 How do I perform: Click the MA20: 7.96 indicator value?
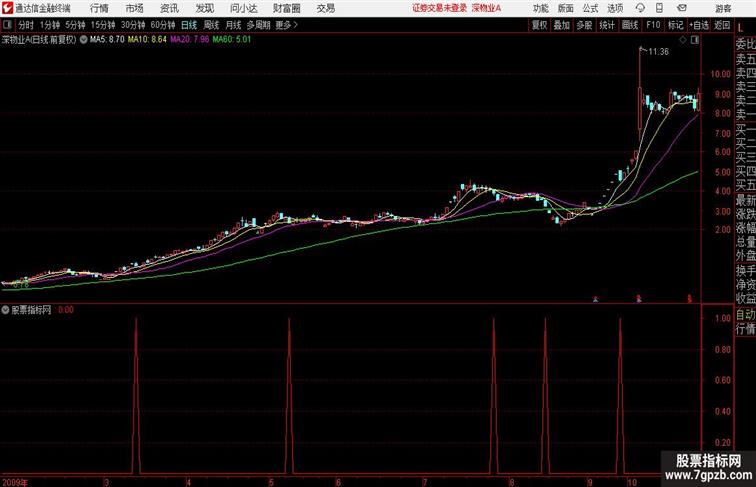pos(189,40)
